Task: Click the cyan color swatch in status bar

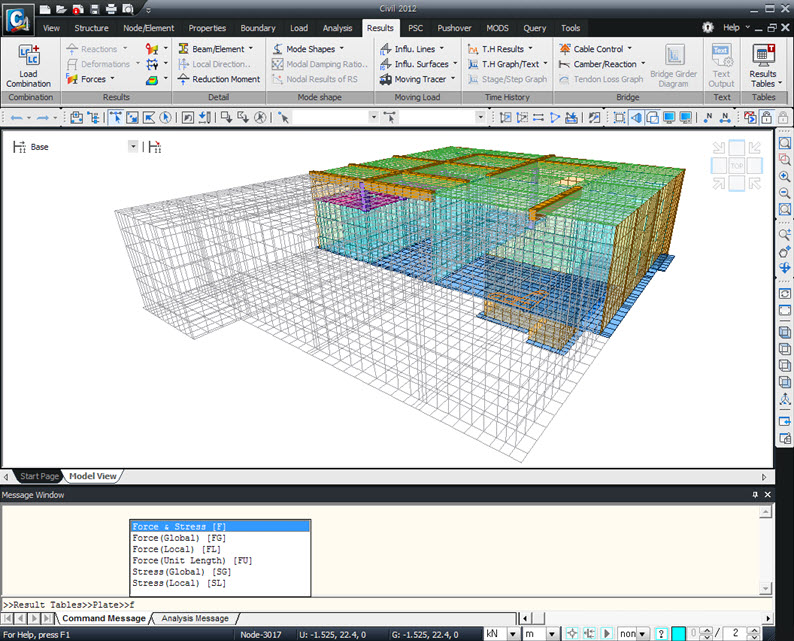Action: point(679,634)
